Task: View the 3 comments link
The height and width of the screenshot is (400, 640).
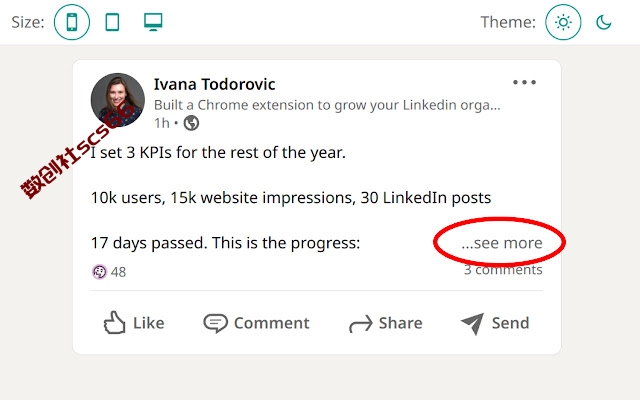Action: coord(503,270)
